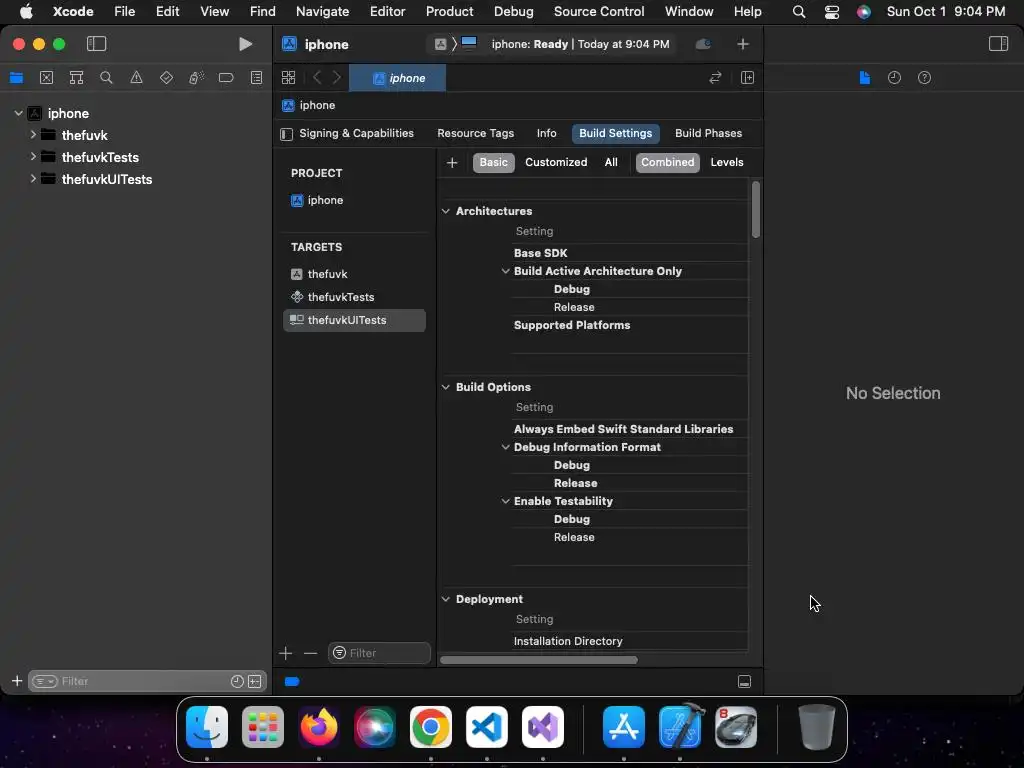Toggle the inspector panel at top right

[998, 44]
